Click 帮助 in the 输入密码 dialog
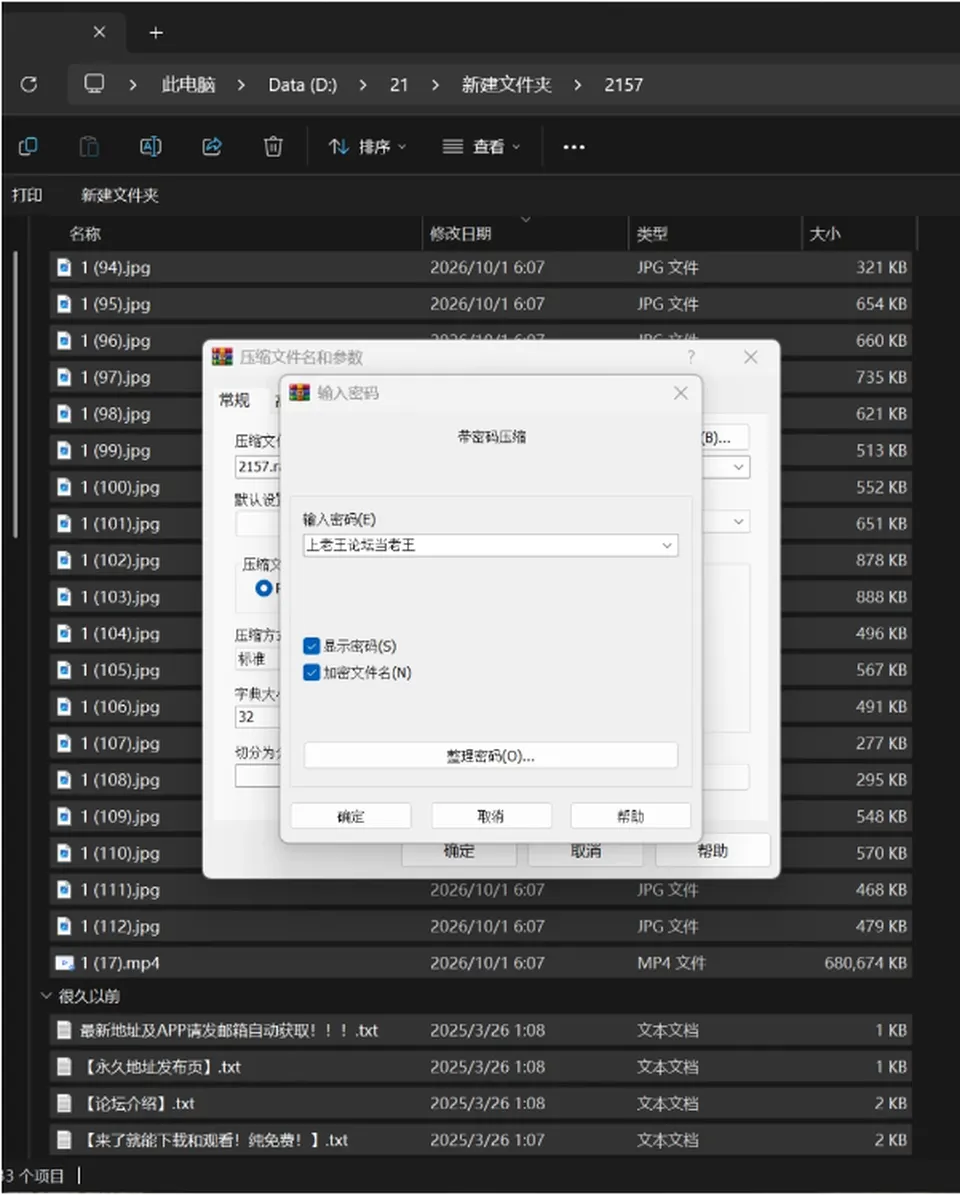The height and width of the screenshot is (1195, 960). (631, 816)
